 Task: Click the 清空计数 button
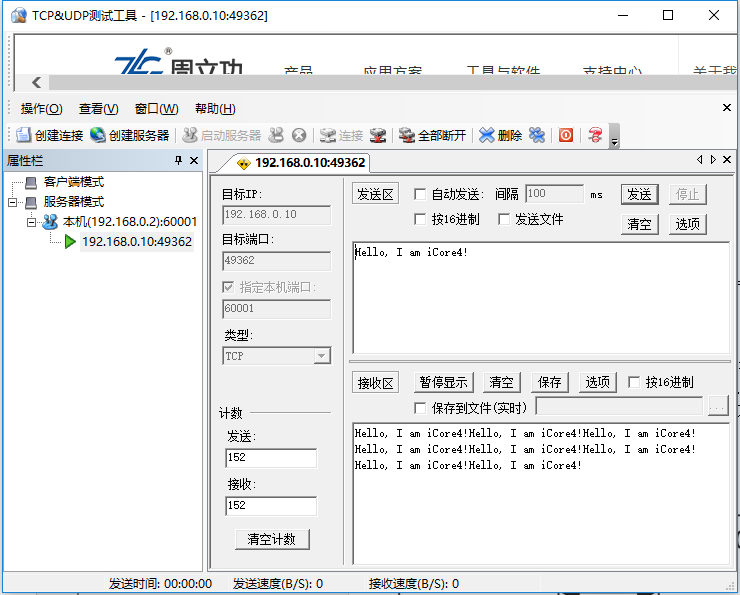point(271,539)
